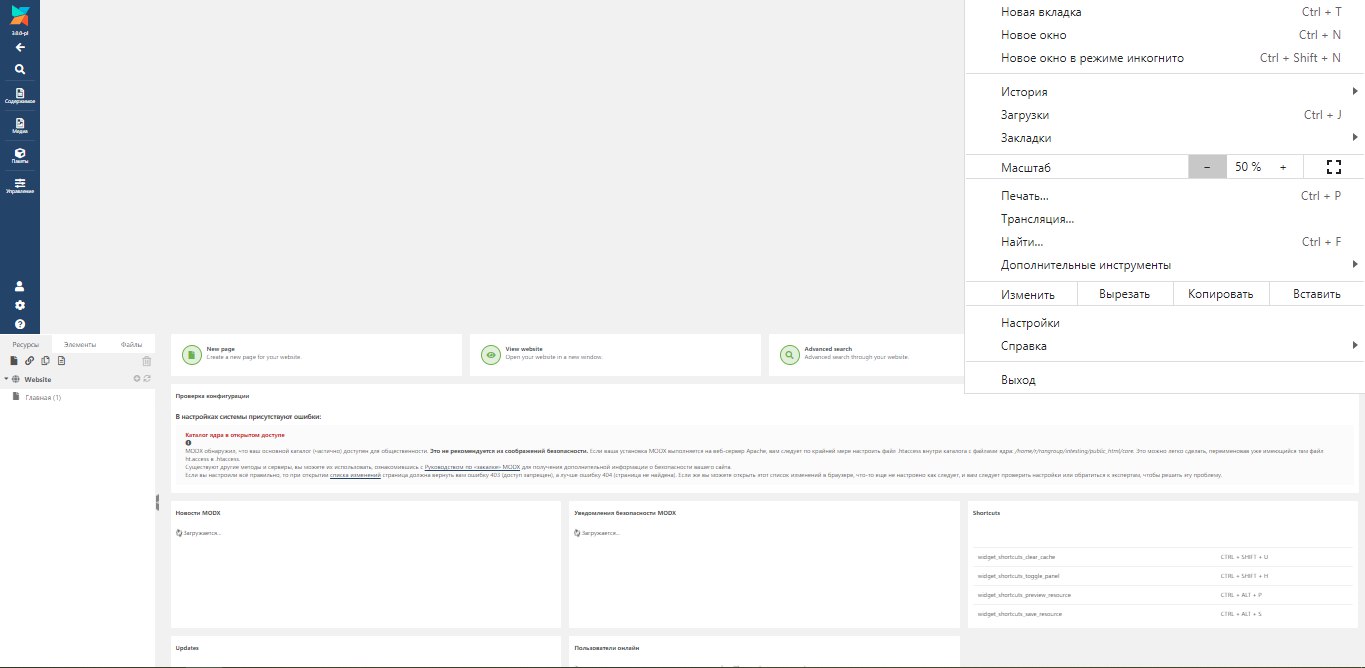Toggle the fullscreen mode icon
Image resolution: width=1365 pixels, height=668 pixels.
[1333, 167]
